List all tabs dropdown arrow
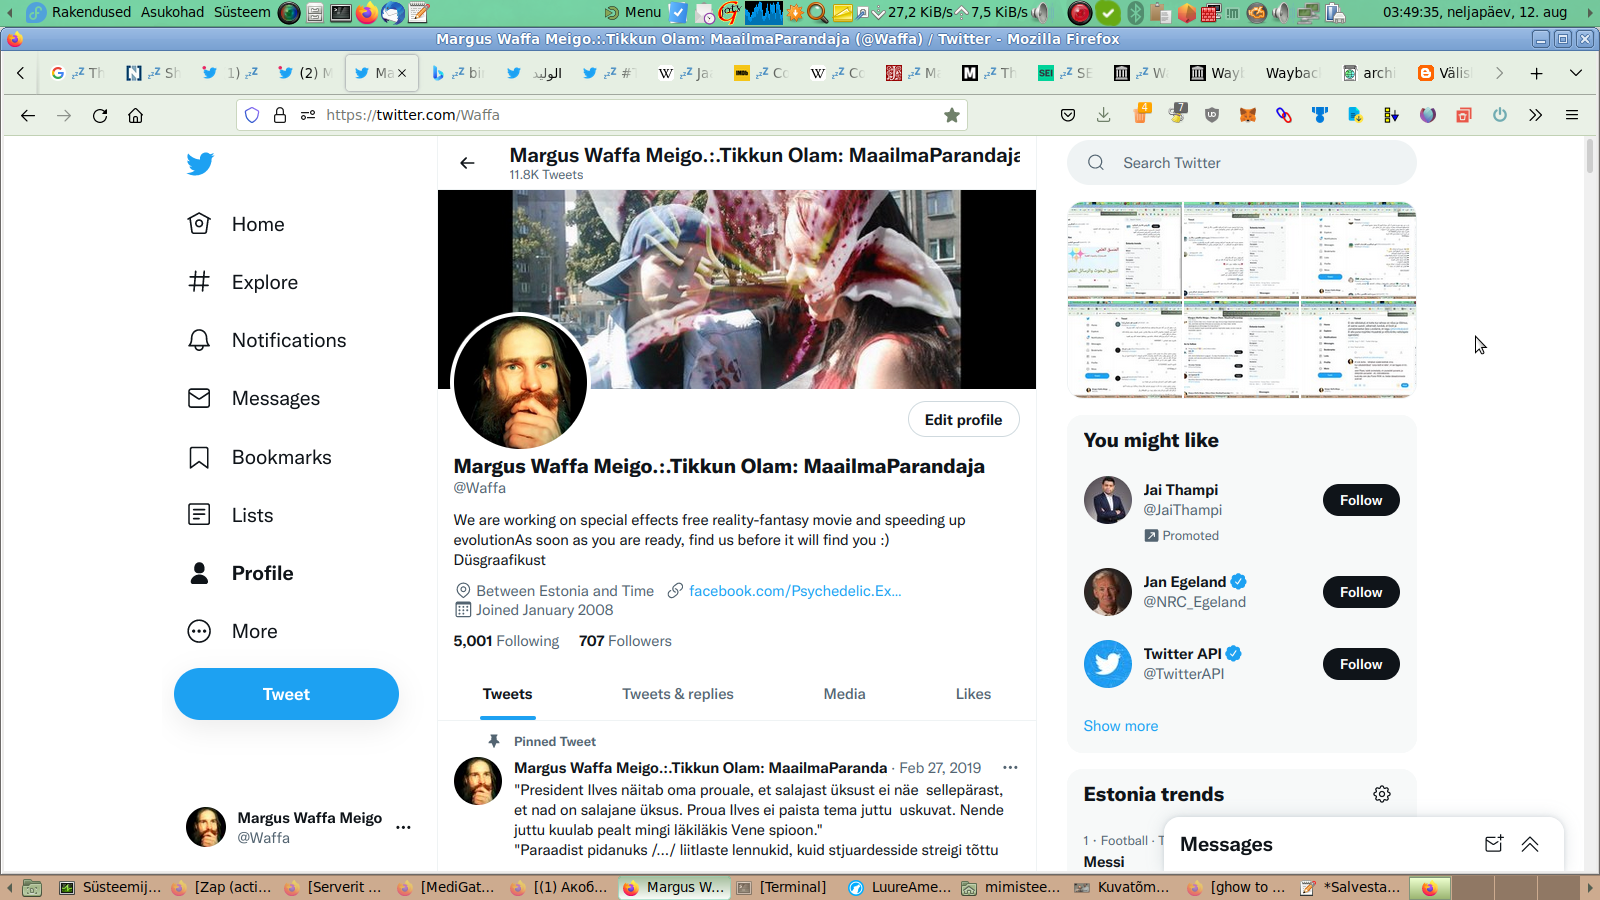This screenshot has height=900, width=1600. pos(1576,73)
